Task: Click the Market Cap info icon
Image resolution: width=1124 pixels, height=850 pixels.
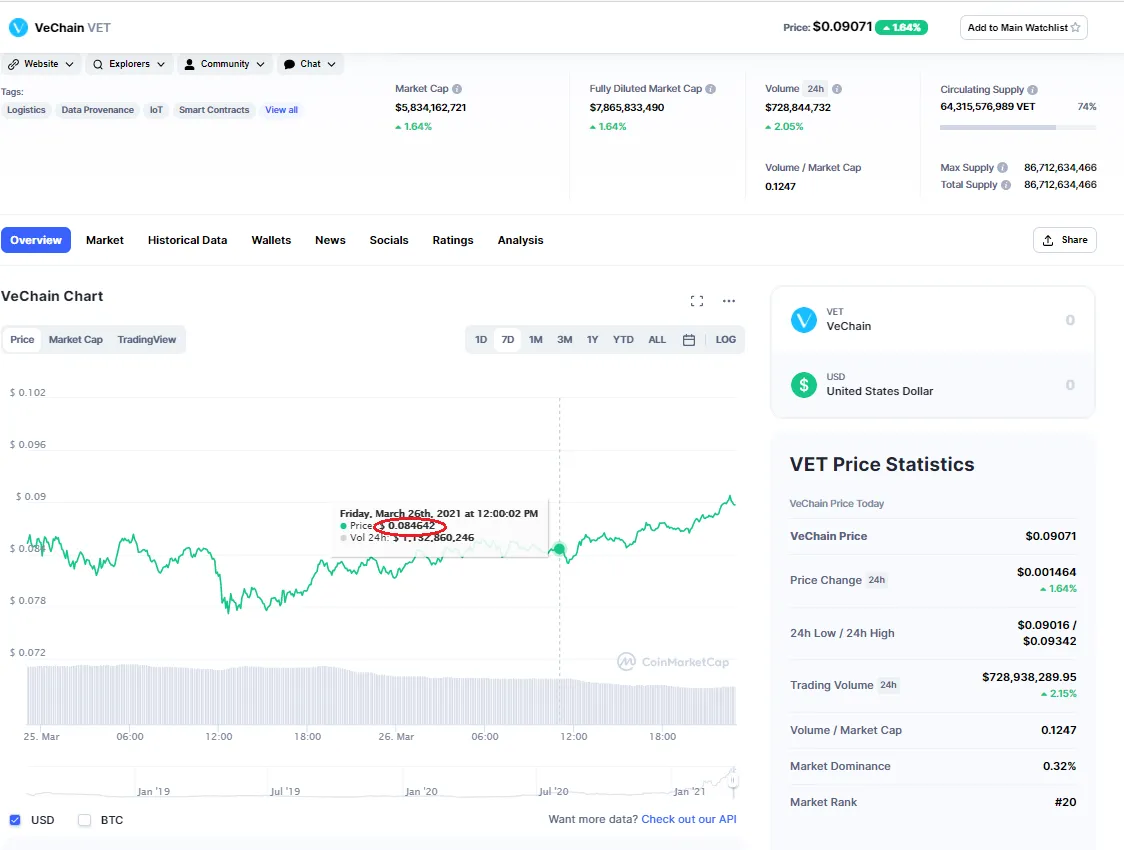Action: pyautogui.click(x=457, y=89)
